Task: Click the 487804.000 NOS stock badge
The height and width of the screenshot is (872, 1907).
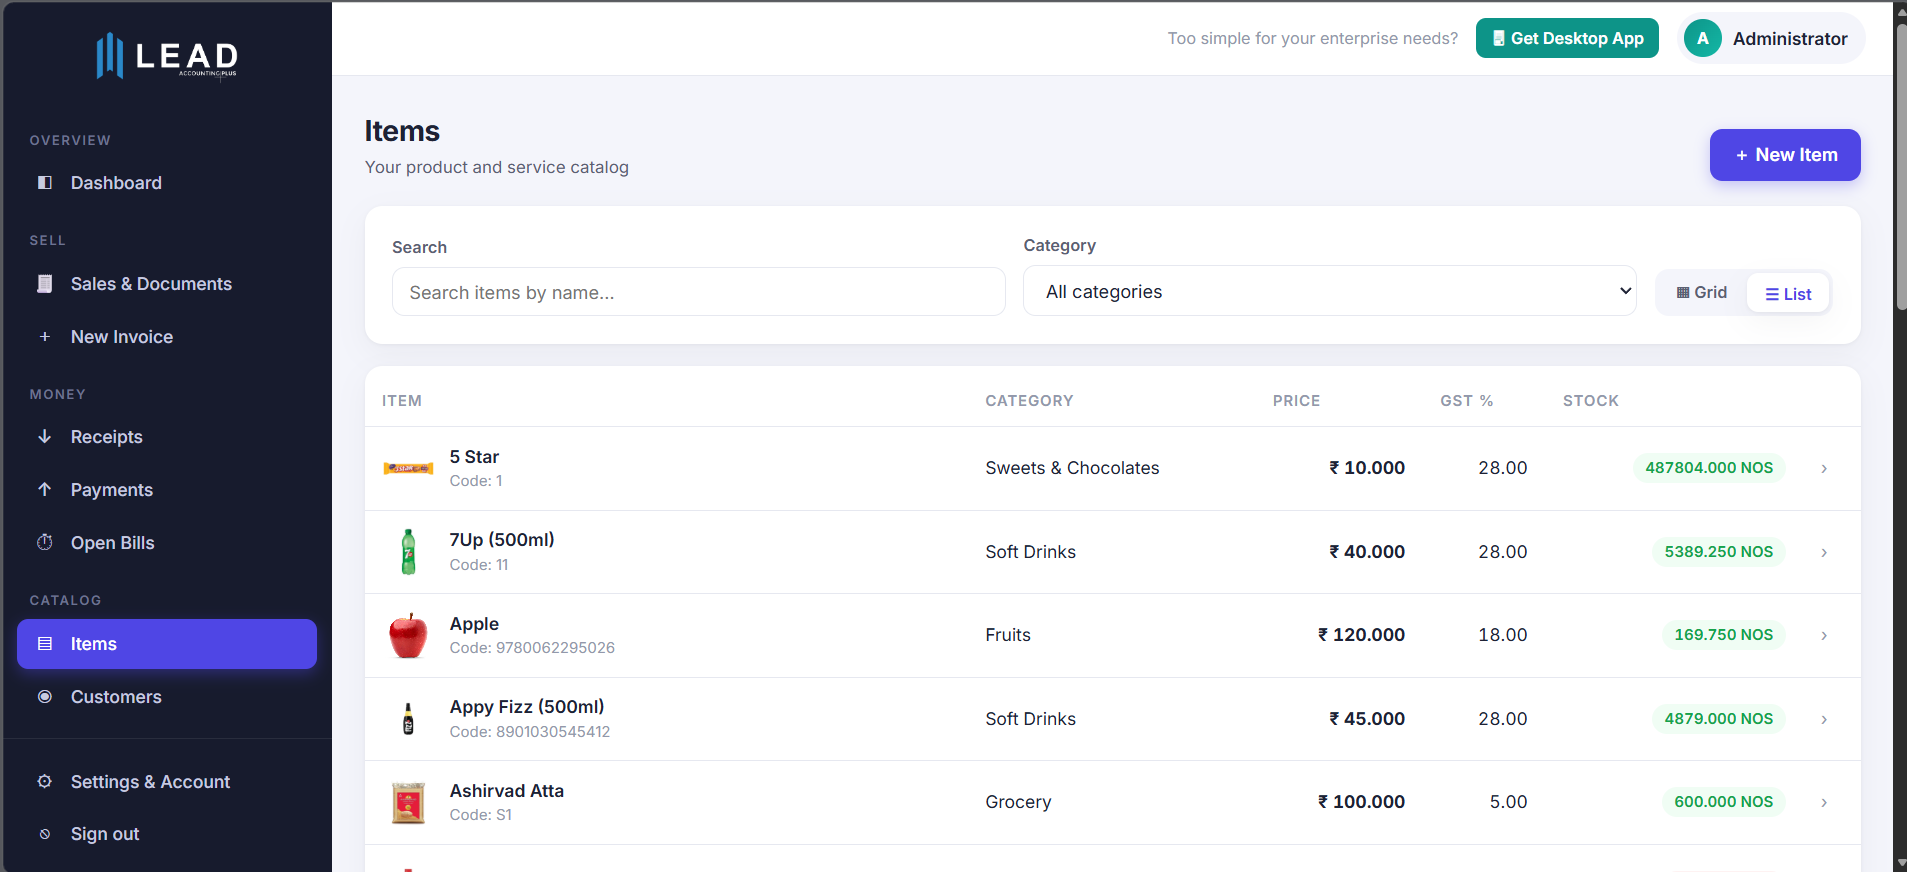Action: [x=1709, y=468]
